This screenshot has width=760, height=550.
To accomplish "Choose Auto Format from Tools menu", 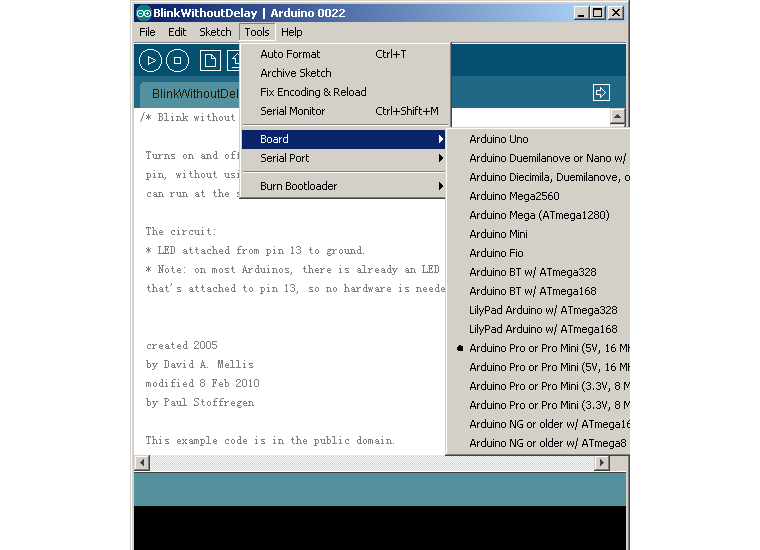I will click(x=343, y=54).
